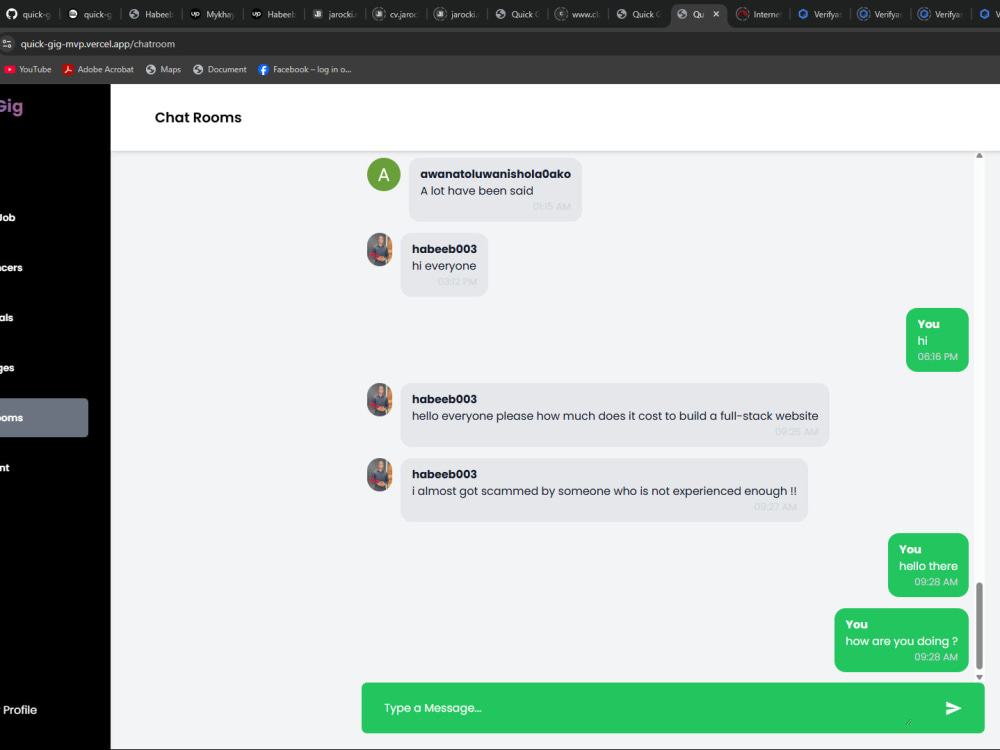Click the 'i almost got scammed' message

coord(604,491)
